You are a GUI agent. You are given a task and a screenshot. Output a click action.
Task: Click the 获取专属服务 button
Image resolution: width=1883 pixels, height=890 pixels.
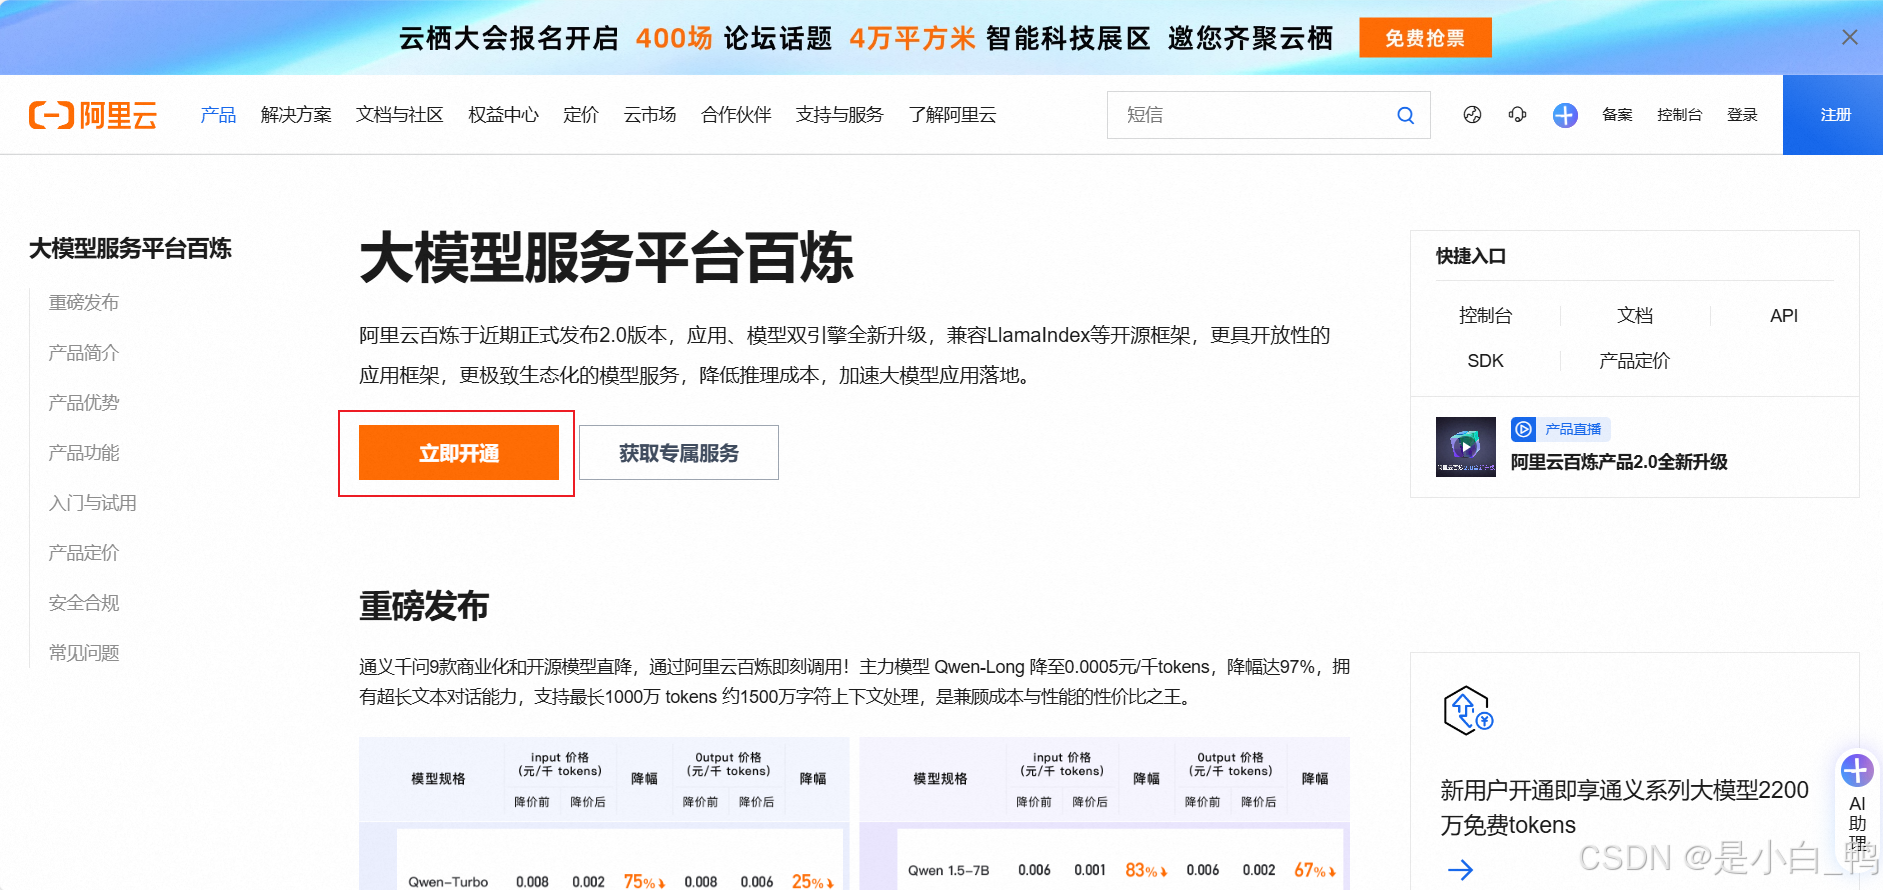679,453
